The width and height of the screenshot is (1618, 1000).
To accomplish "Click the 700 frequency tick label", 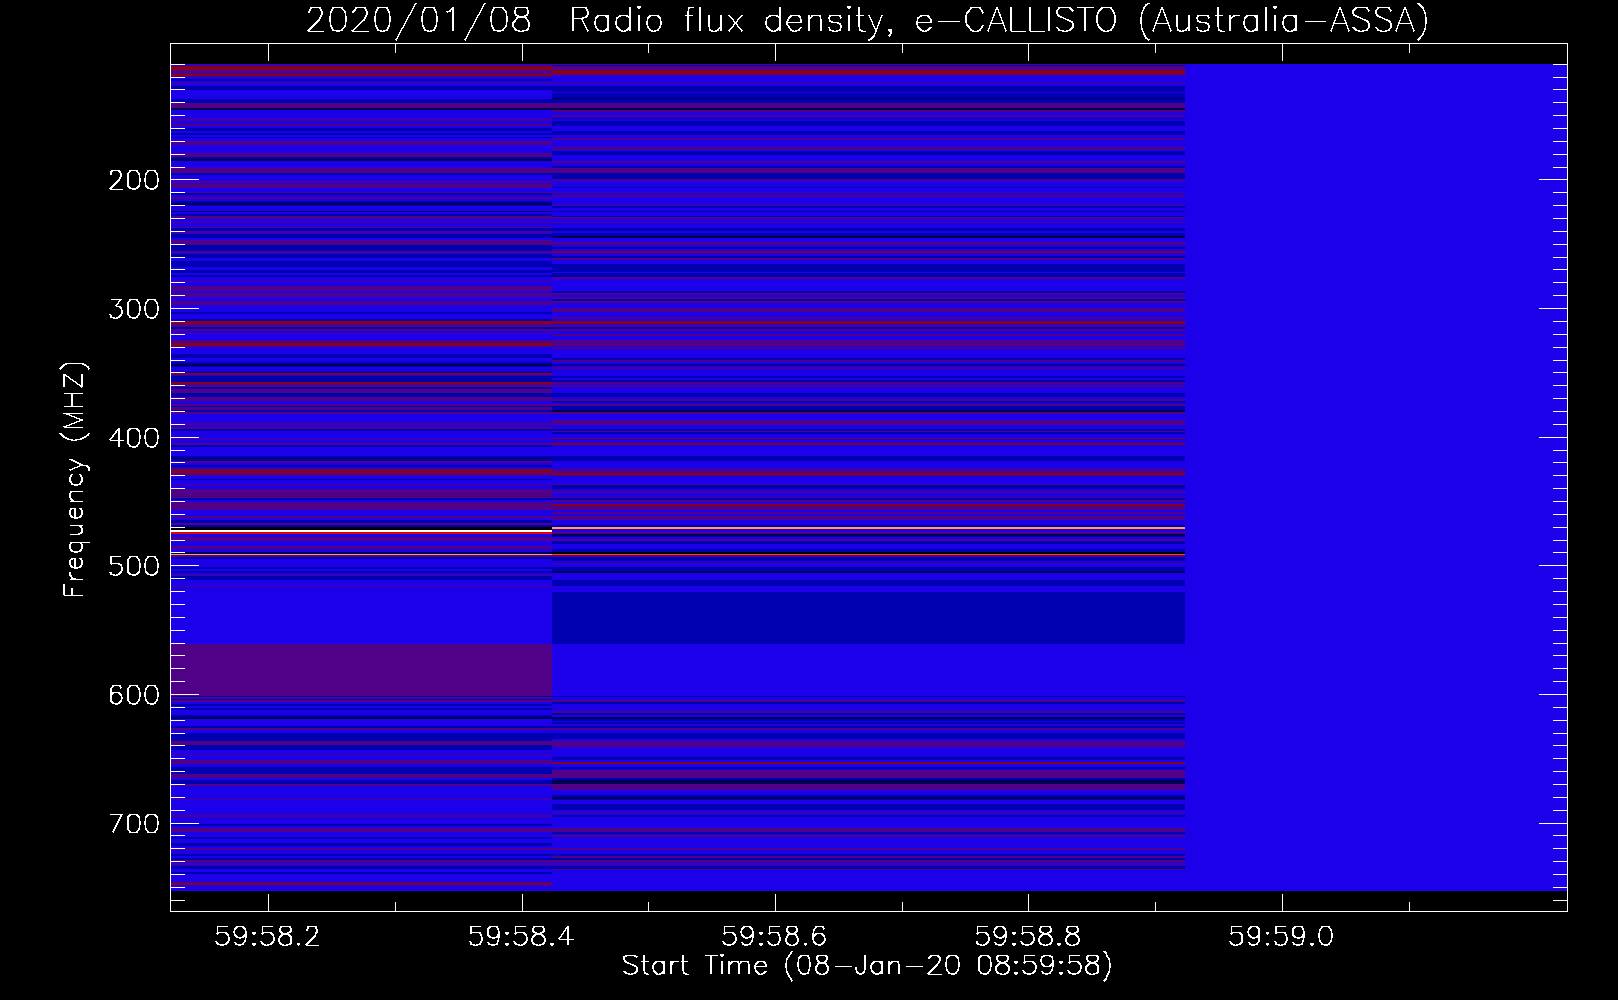I will 134,824.
